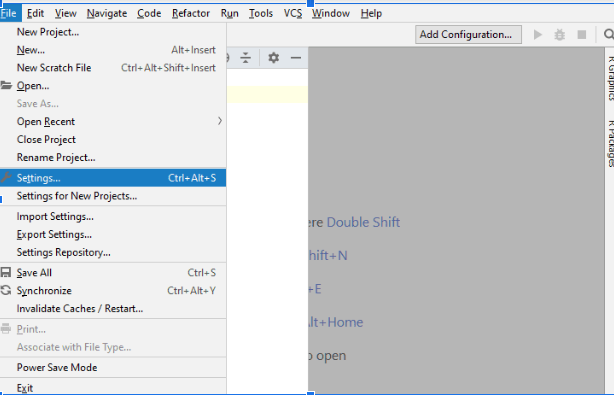614x395 pixels.
Task: Open the project panel gear settings icon
Action: 273,58
